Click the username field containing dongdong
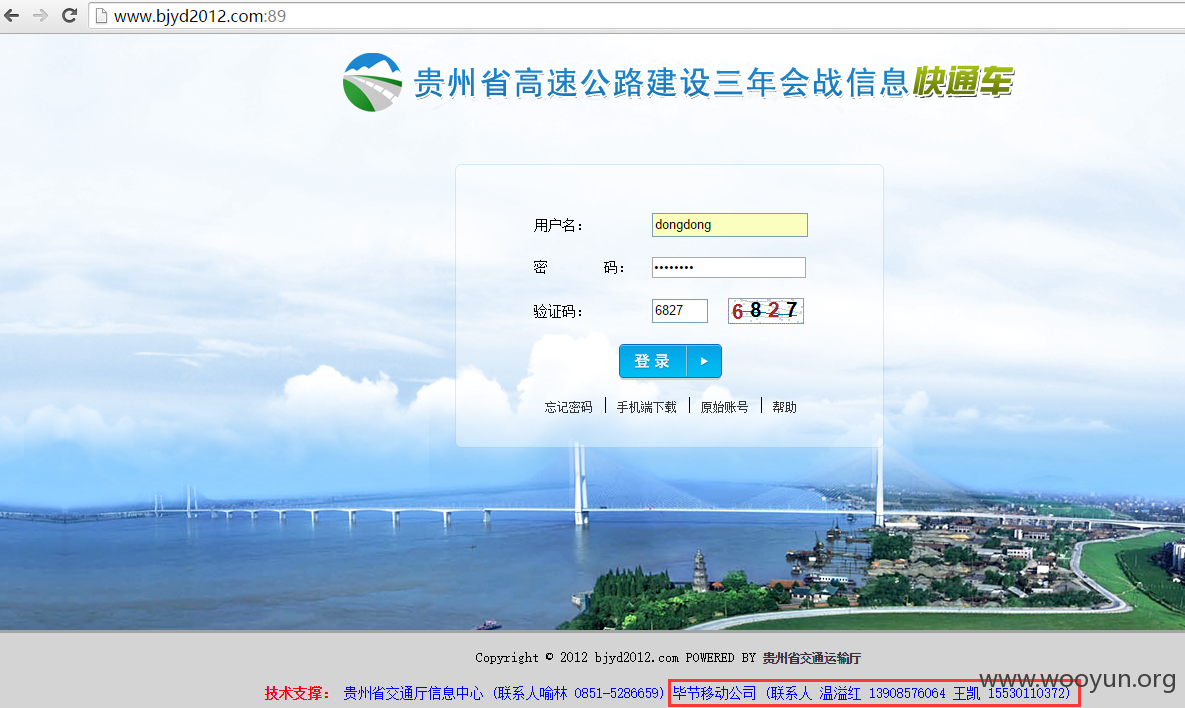This screenshot has height=708, width=1185. click(x=729, y=224)
